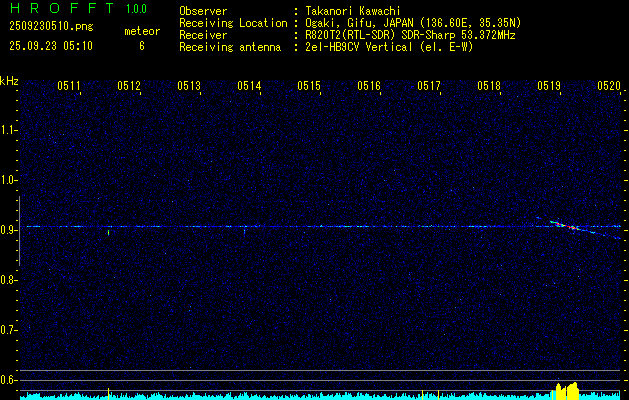Click the 0515 time axis label

click(x=309, y=85)
